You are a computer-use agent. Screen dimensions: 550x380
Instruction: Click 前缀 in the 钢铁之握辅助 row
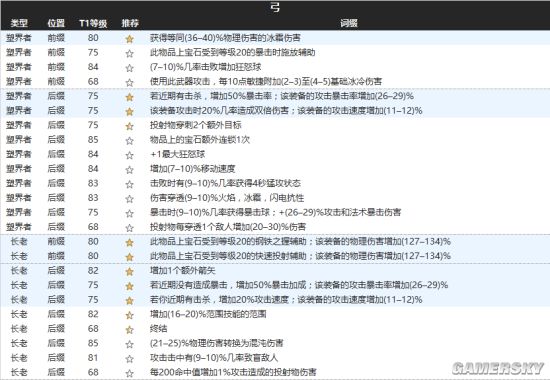56,241
